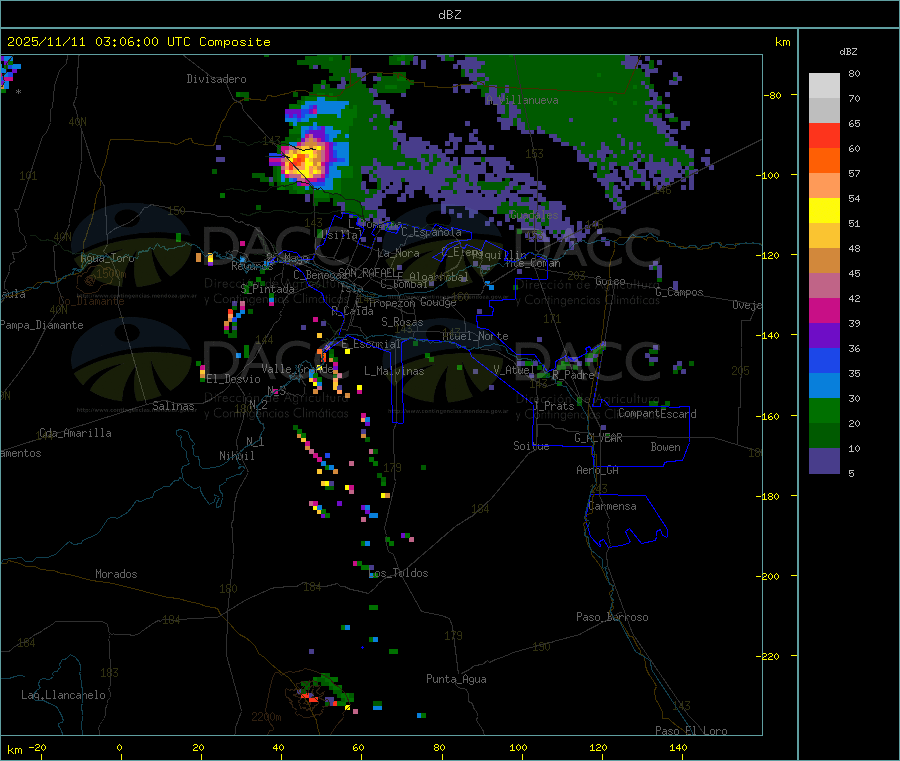The height and width of the screenshot is (761, 900).
Task: Click the 'Goudge' location label
Action: click(x=439, y=302)
